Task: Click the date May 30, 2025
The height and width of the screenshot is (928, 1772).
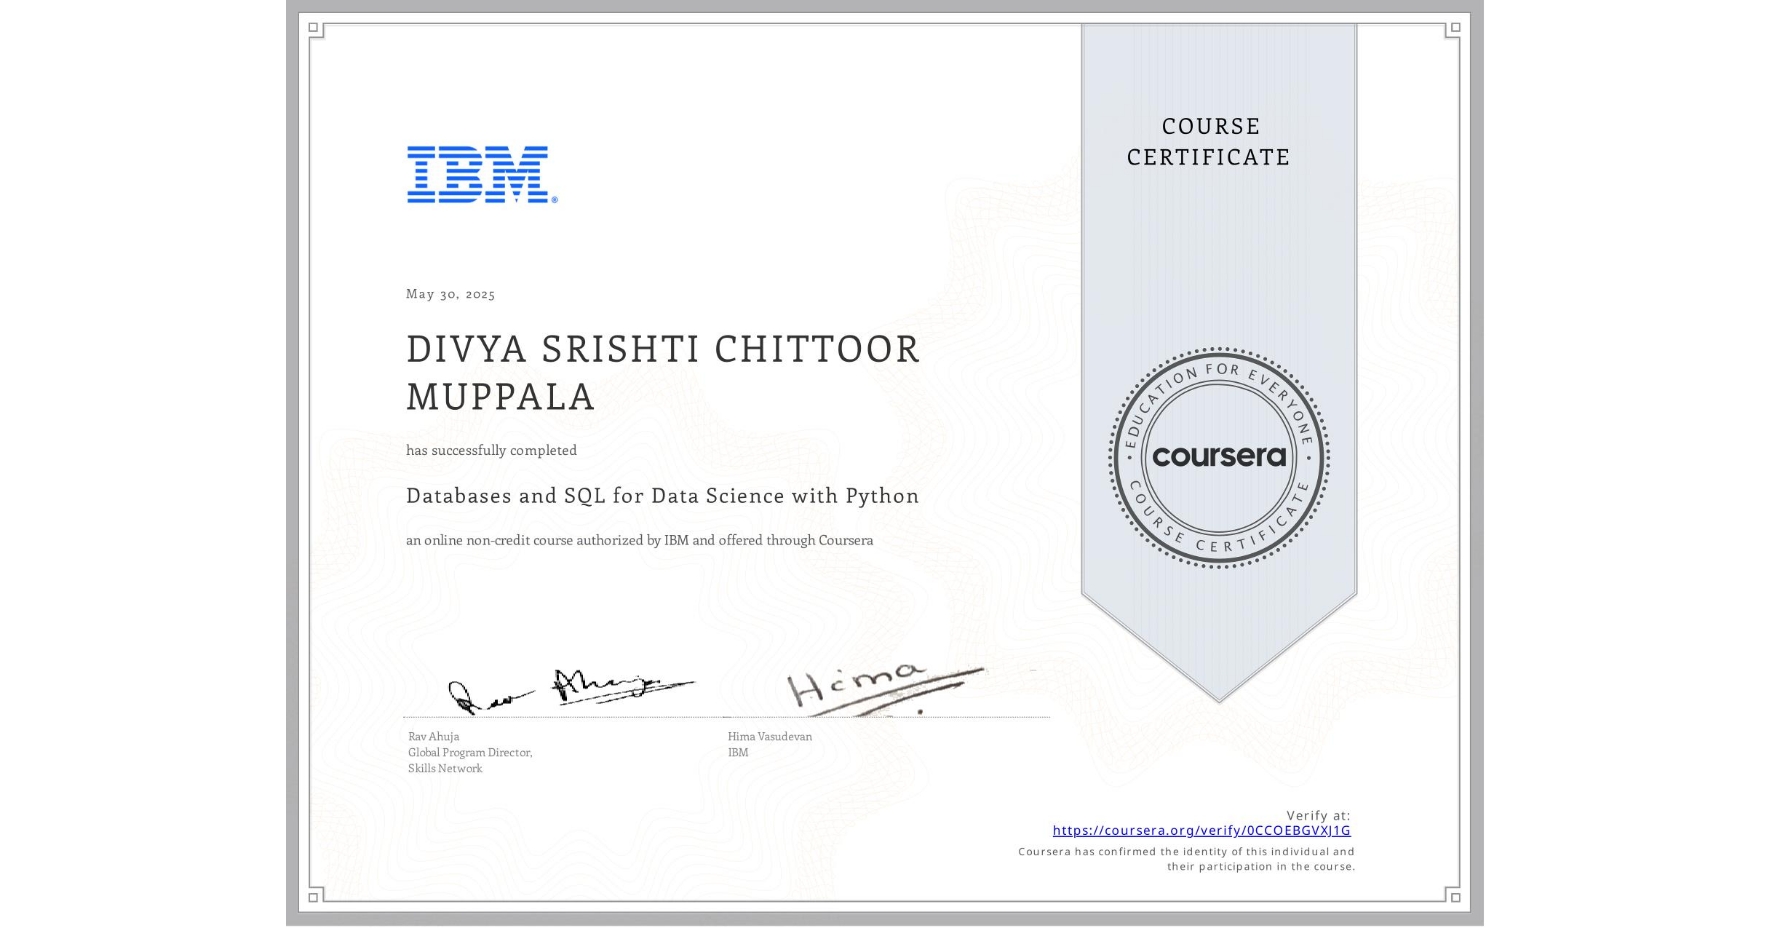Action: [x=451, y=294]
